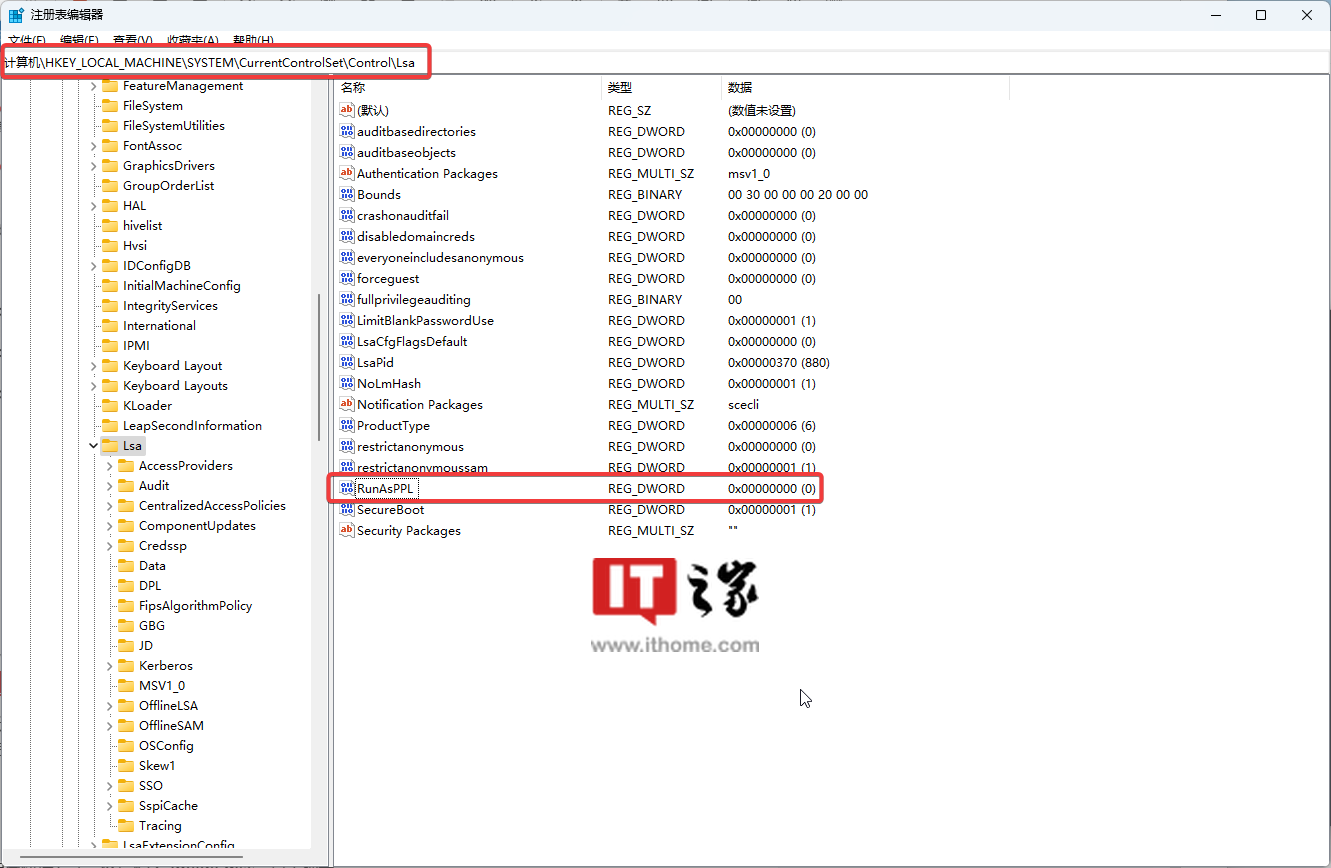
Task: Click the RunAsPPL DWORD value icon
Action: 348,489
